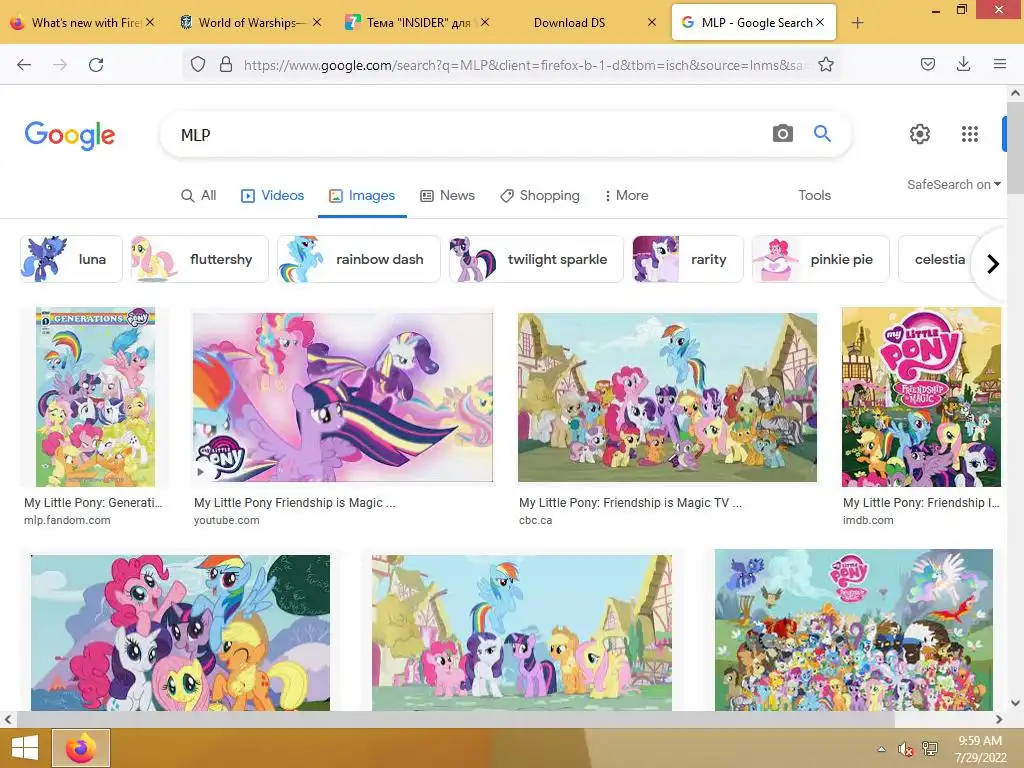Screen dimensions: 1024x768
Task: Filter by the rainbow dash chip
Action: (359, 259)
